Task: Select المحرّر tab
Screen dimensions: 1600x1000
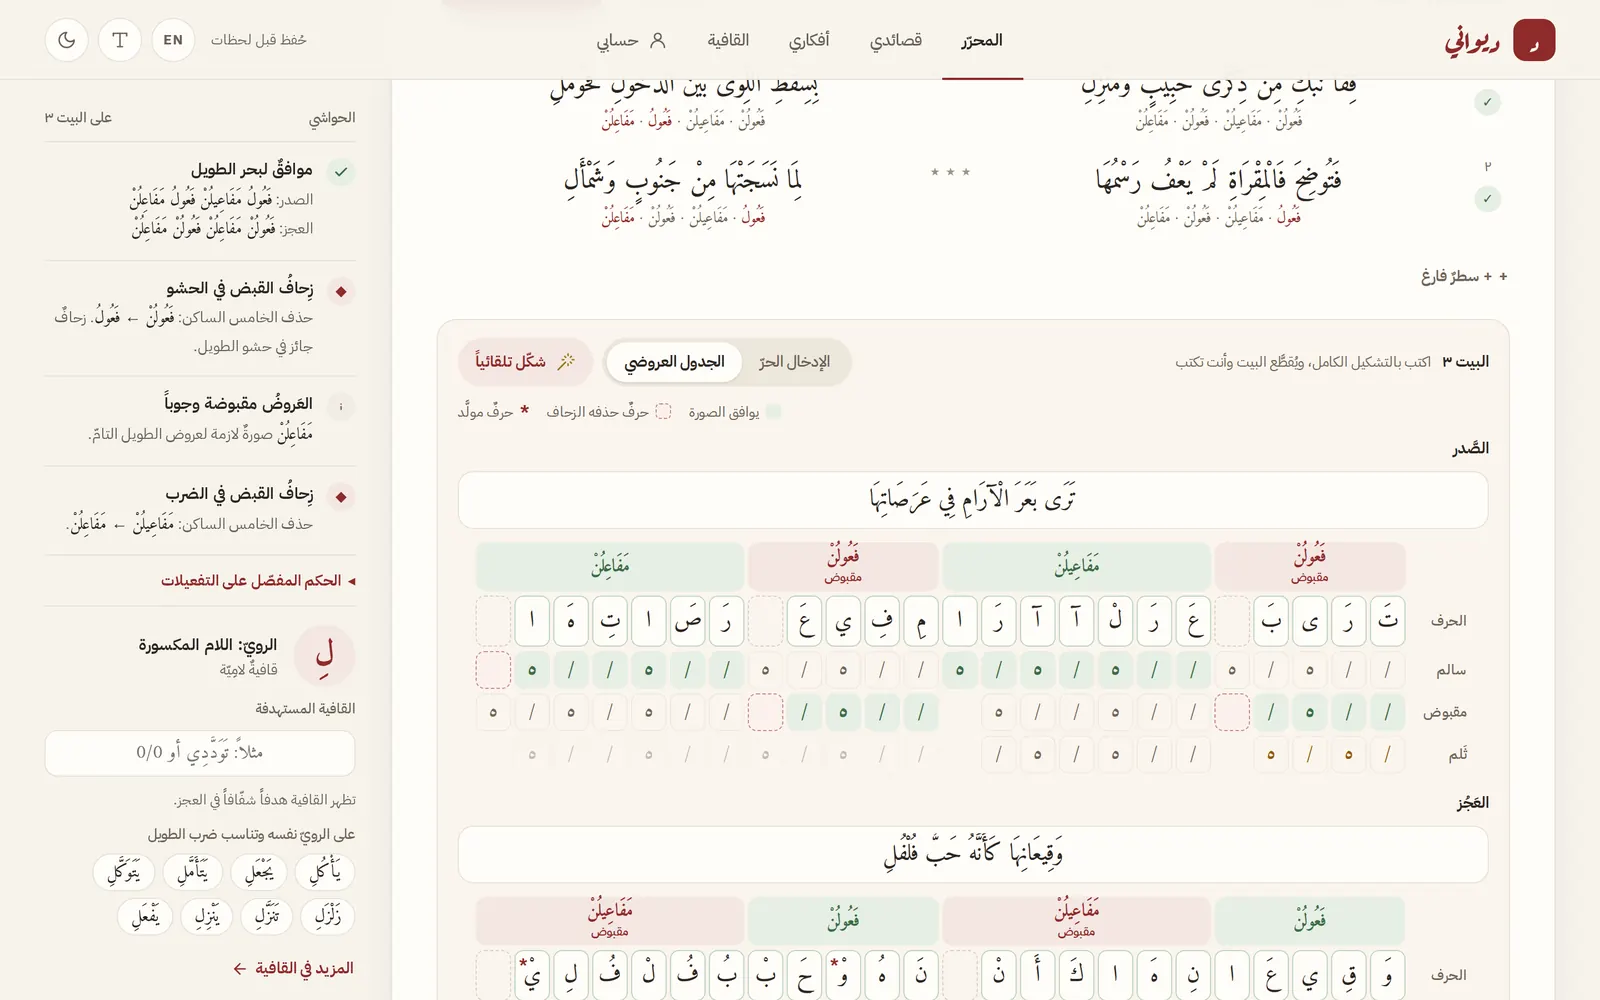Action: click(x=982, y=40)
